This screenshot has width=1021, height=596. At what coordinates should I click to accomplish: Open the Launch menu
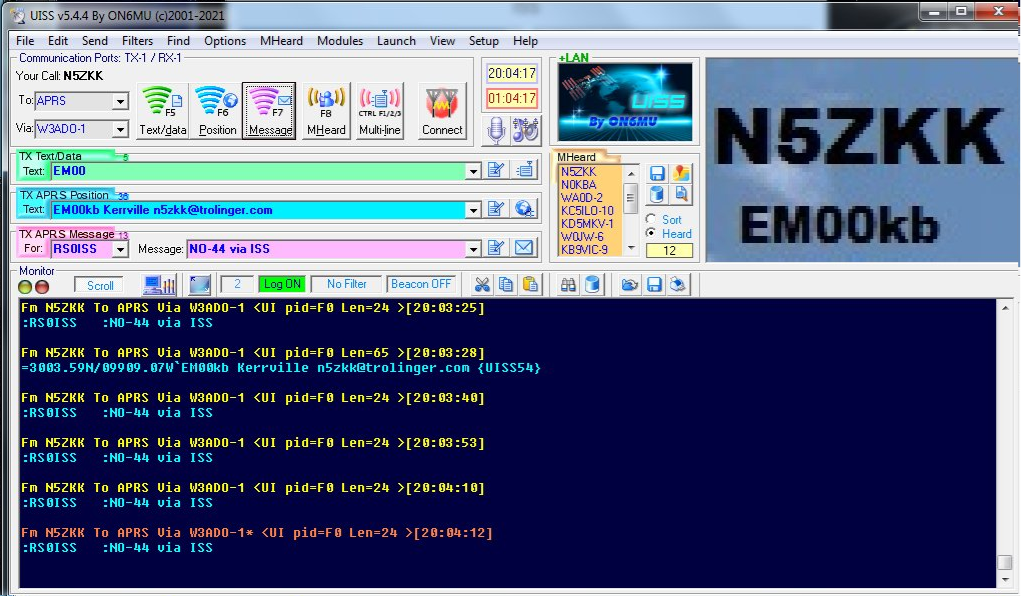tap(396, 40)
